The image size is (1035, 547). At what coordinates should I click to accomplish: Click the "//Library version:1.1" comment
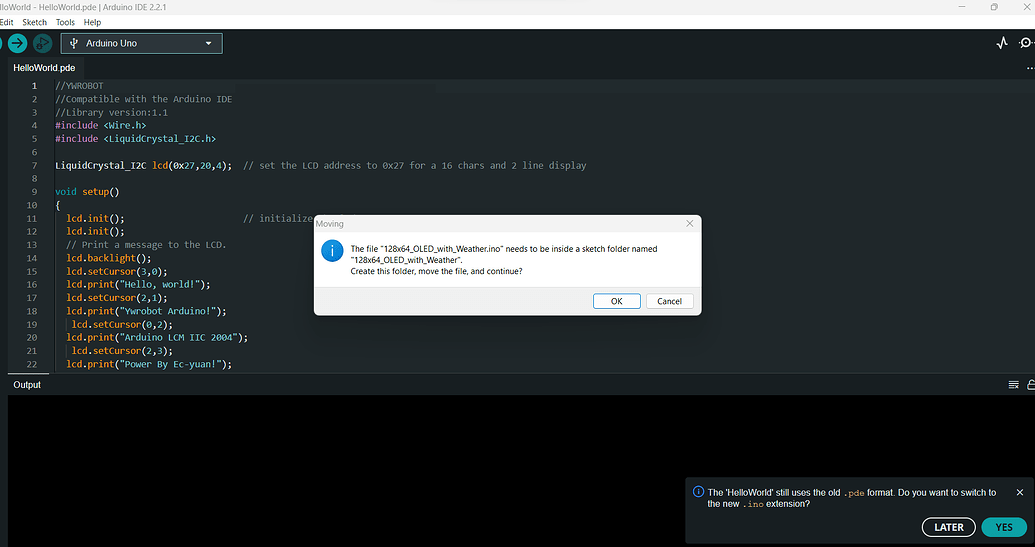click(x=112, y=112)
